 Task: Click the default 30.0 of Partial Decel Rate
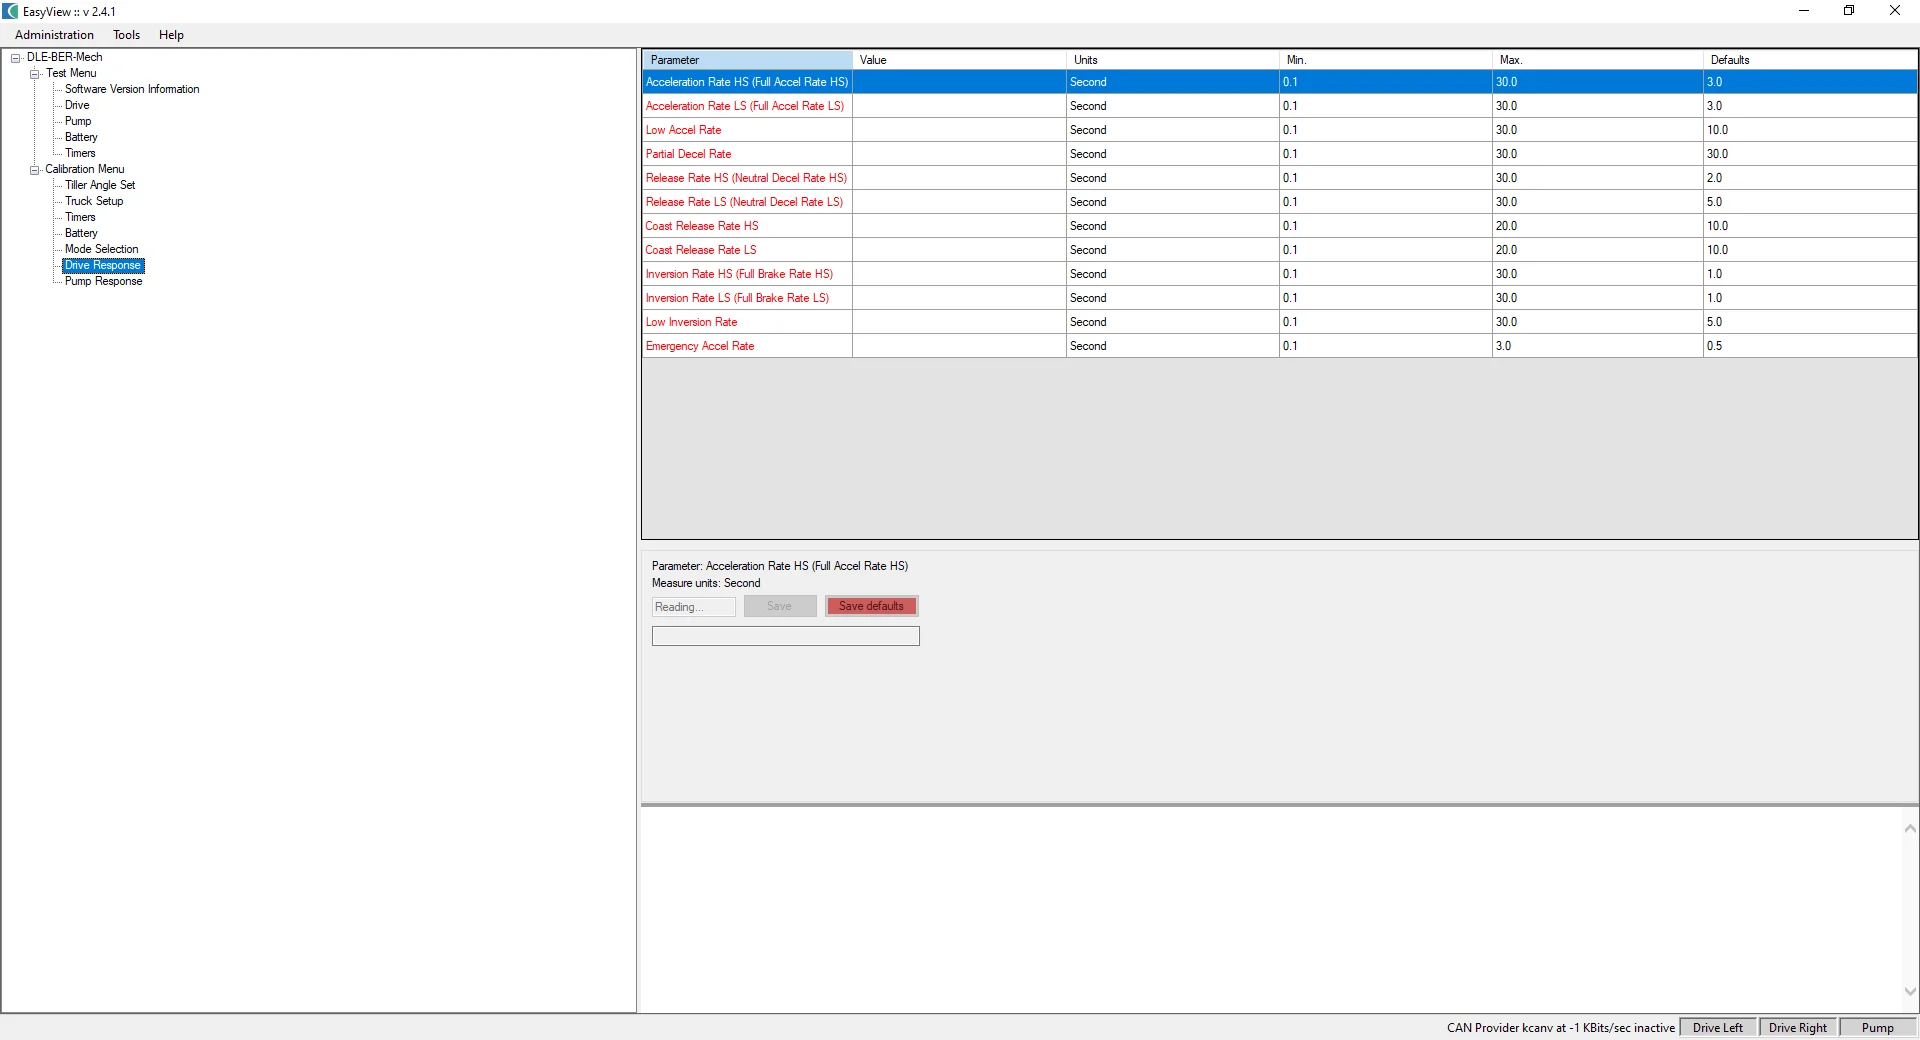pyautogui.click(x=1810, y=154)
